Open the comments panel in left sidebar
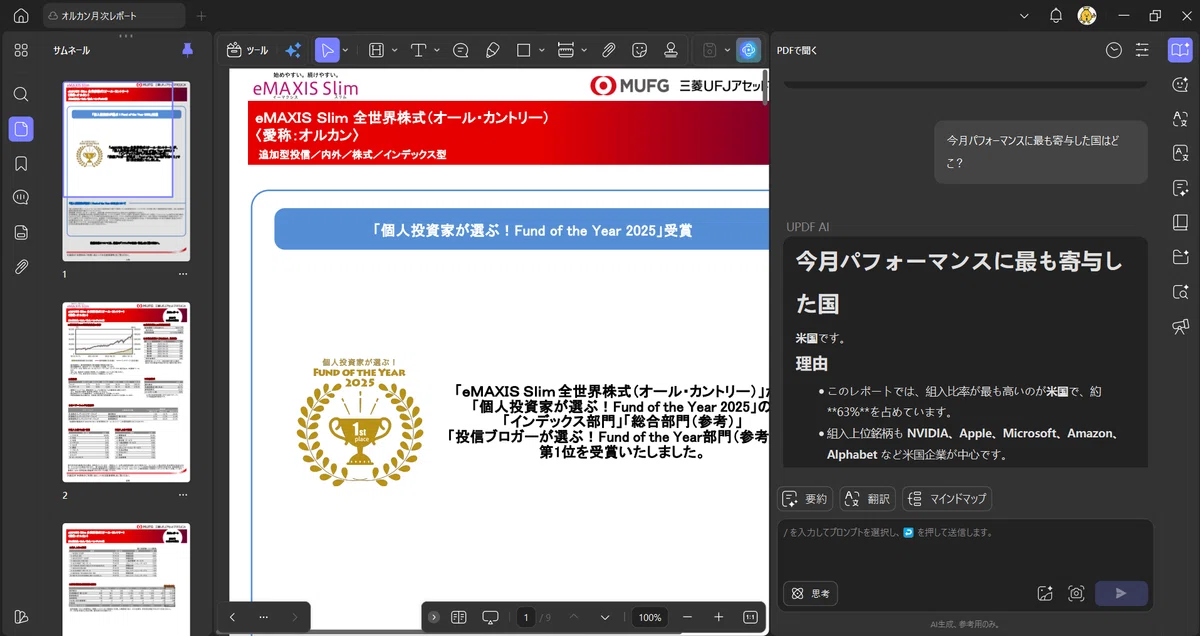1200x636 pixels. [21, 197]
